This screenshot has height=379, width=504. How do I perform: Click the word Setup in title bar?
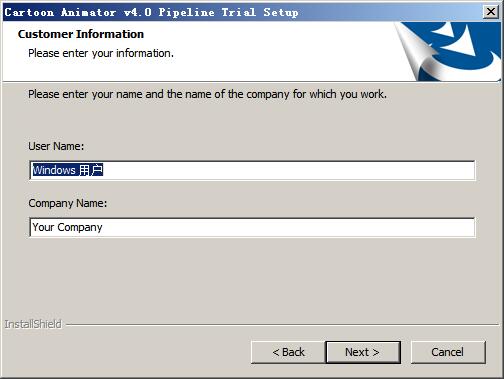(x=281, y=13)
